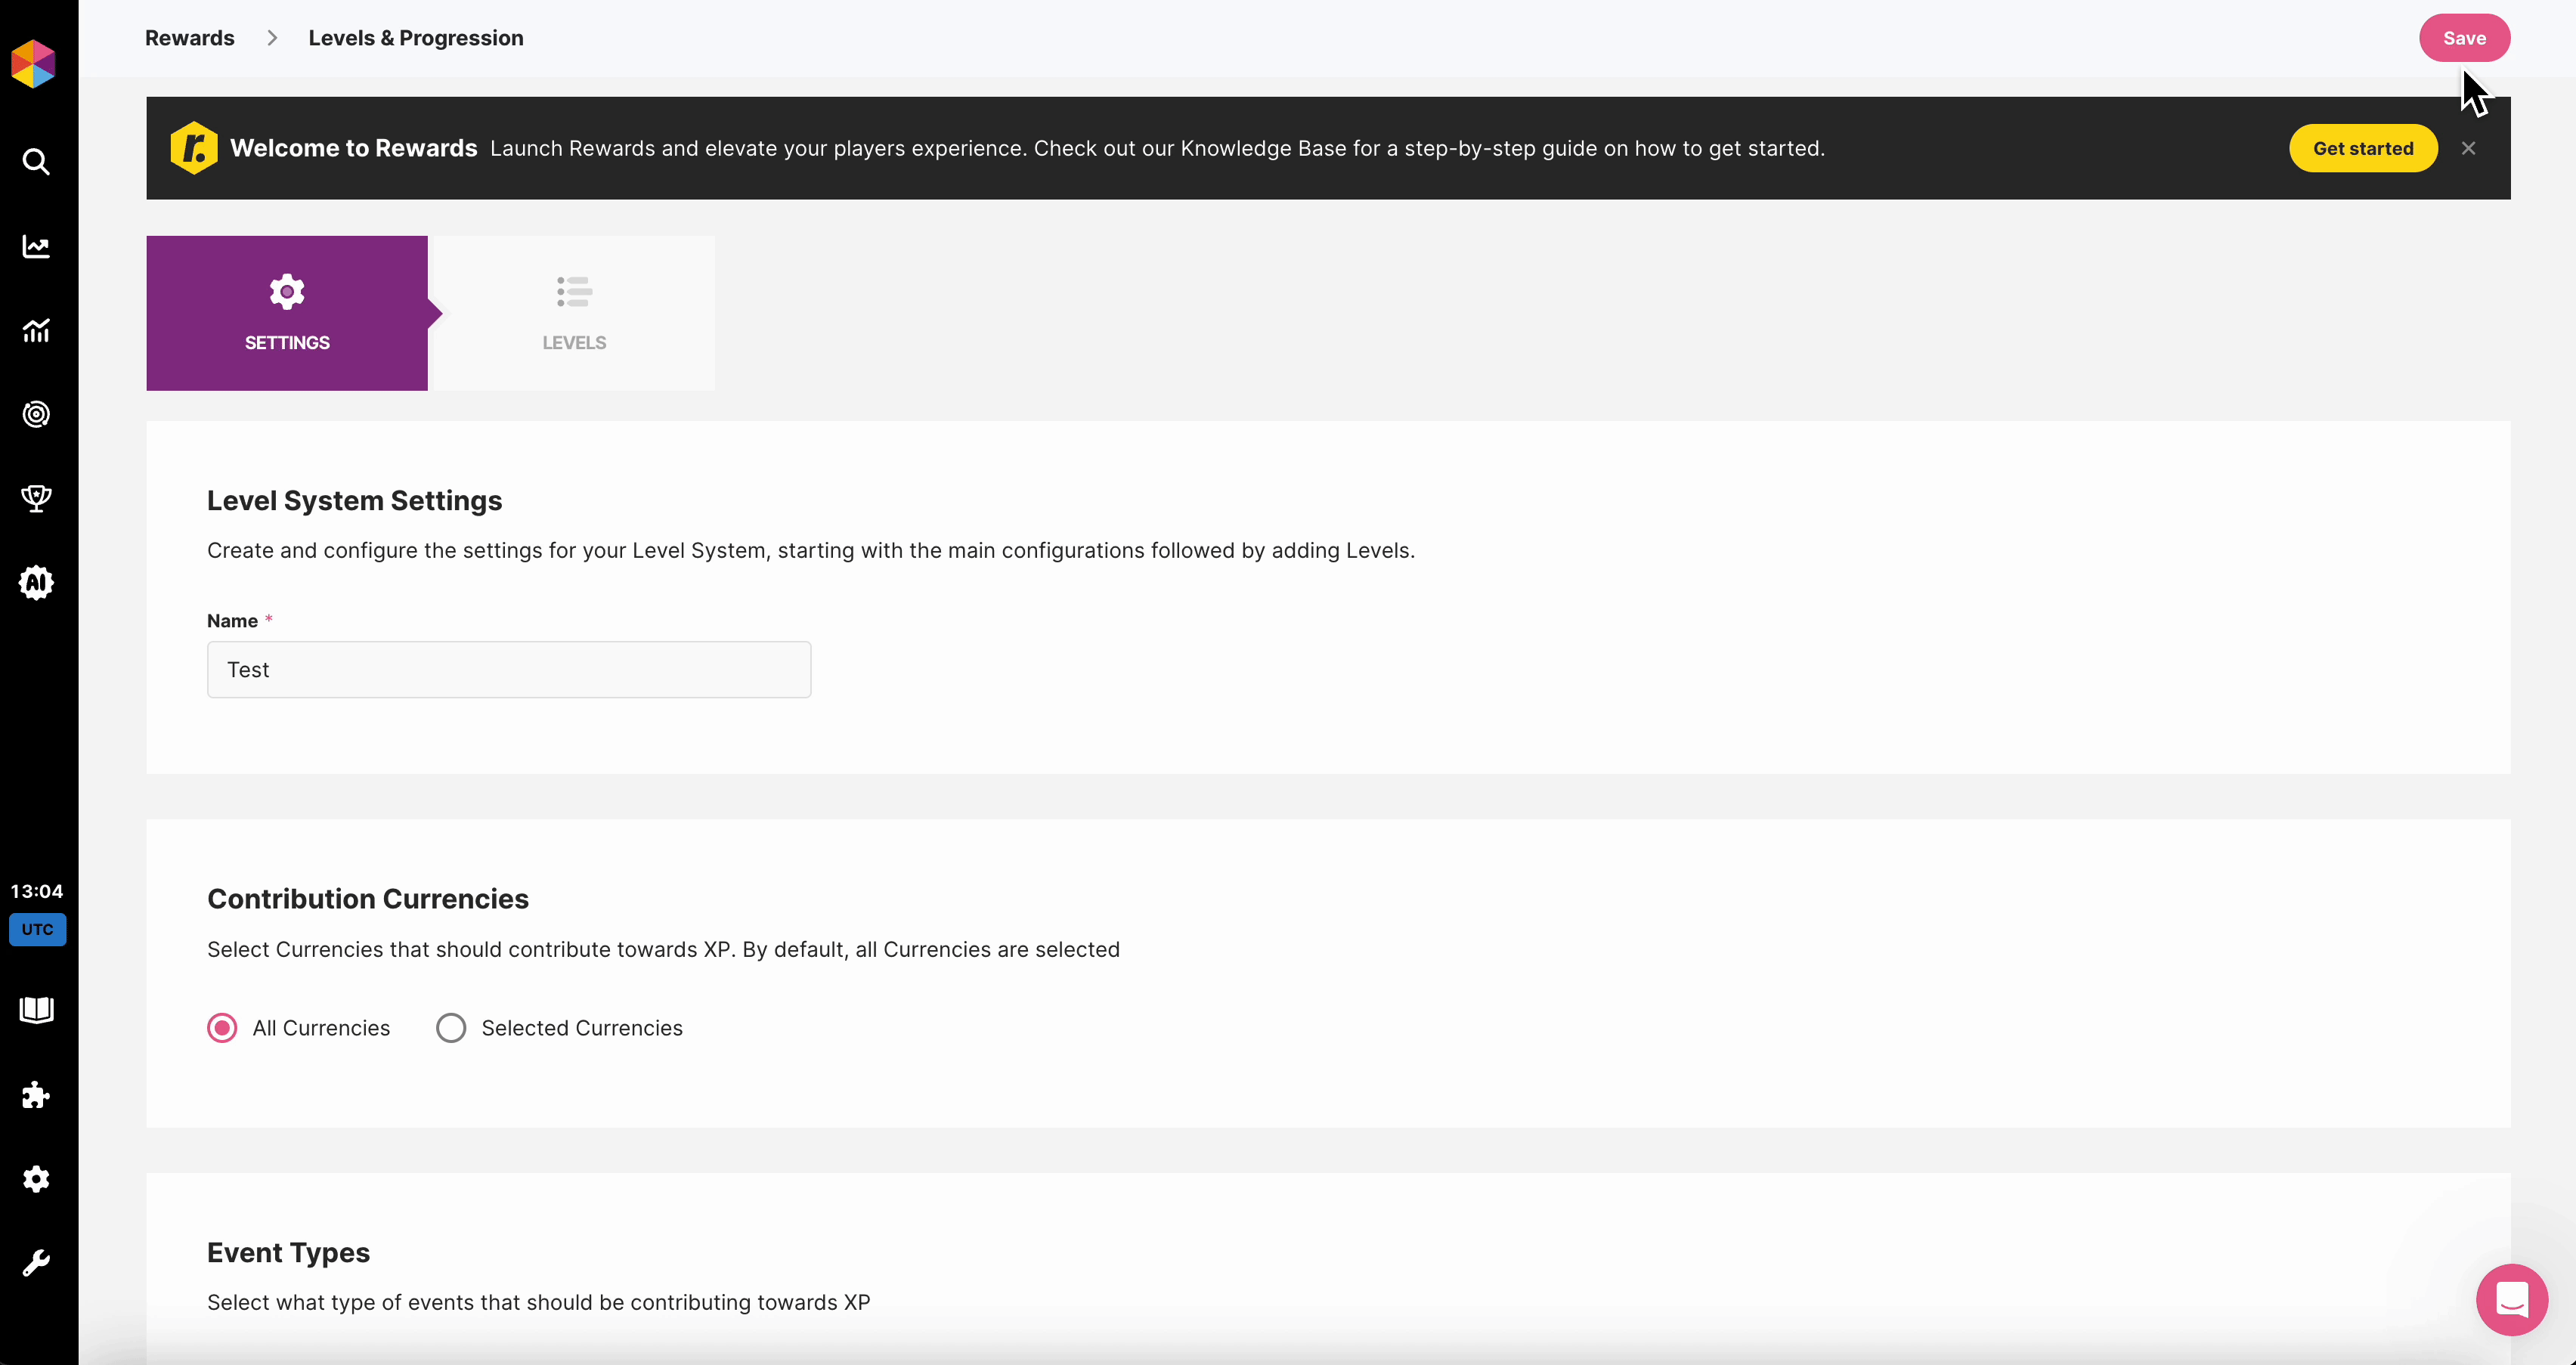Select the All Currencies radio option

click(x=222, y=1028)
